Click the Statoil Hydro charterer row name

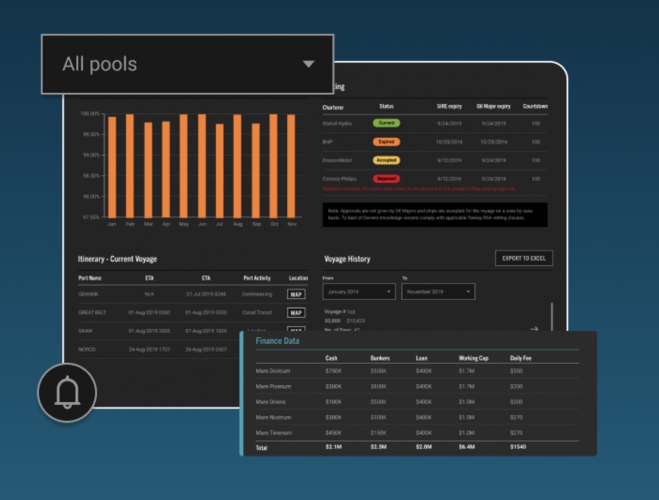pos(337,124)
